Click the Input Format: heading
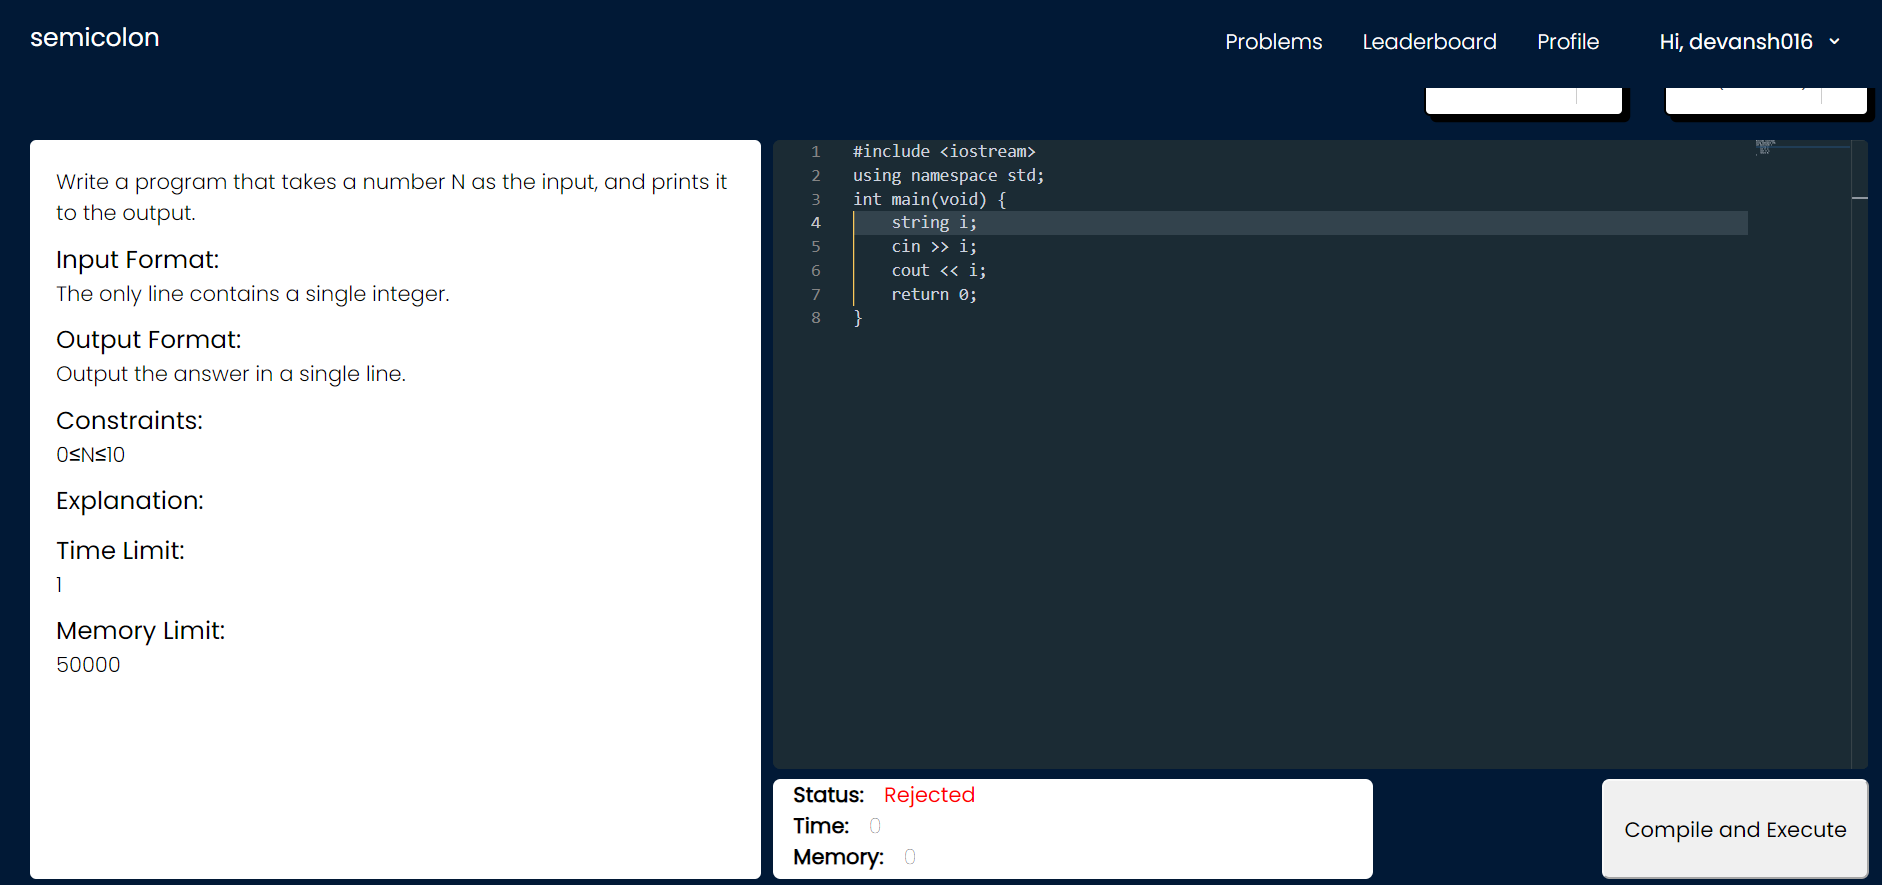Viewport: 1882px width, 885px height. coord(137,260)
